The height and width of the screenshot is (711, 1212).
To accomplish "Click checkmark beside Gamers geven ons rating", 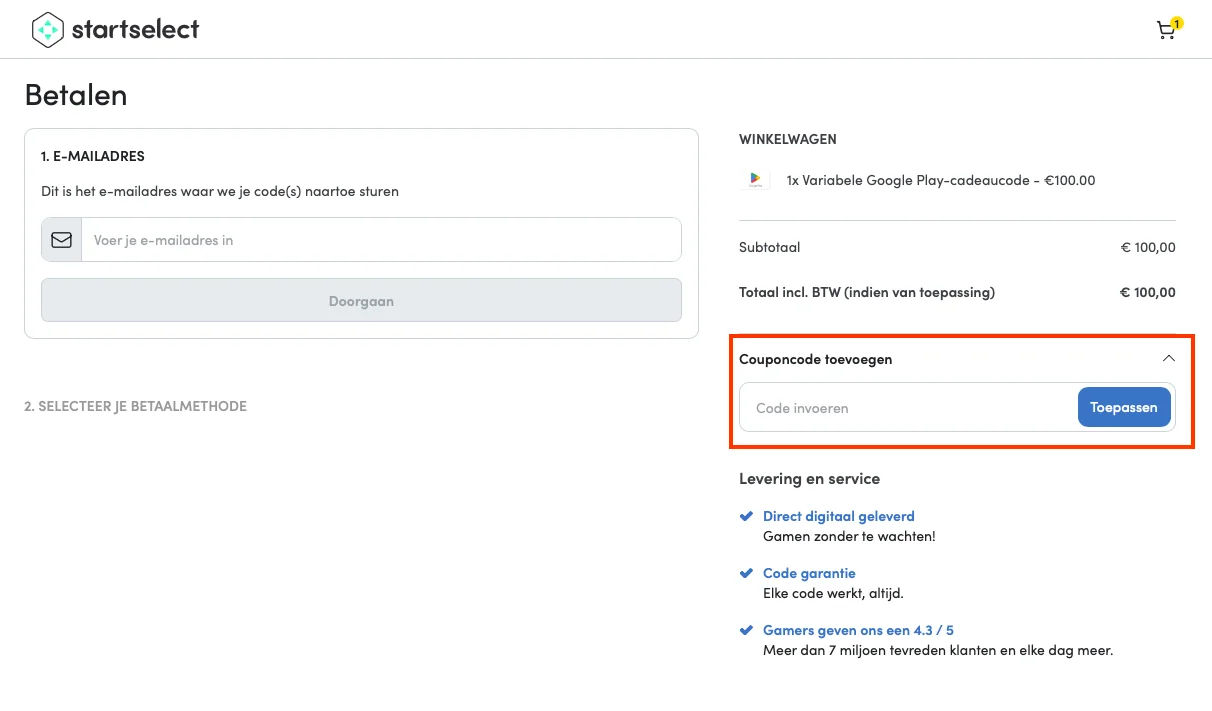I will (x=745, y=631).
